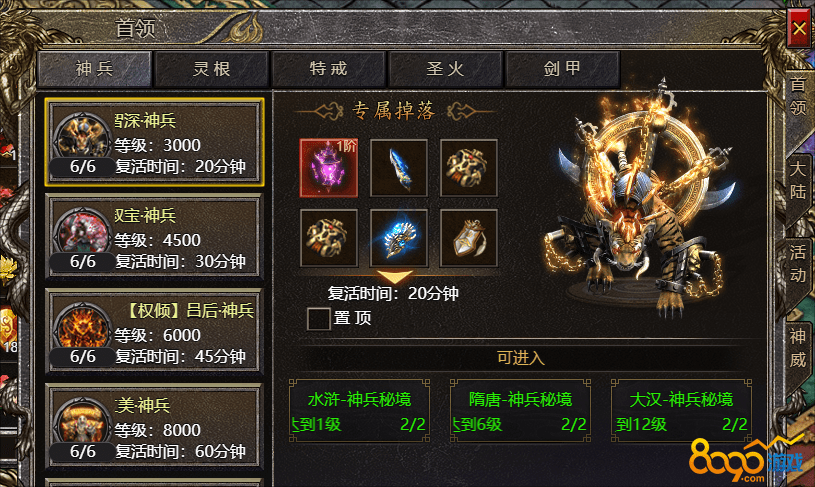Open the 大陆 side tab
The image size is (815, 487).
pyautogui.click(x=798, y=181)
